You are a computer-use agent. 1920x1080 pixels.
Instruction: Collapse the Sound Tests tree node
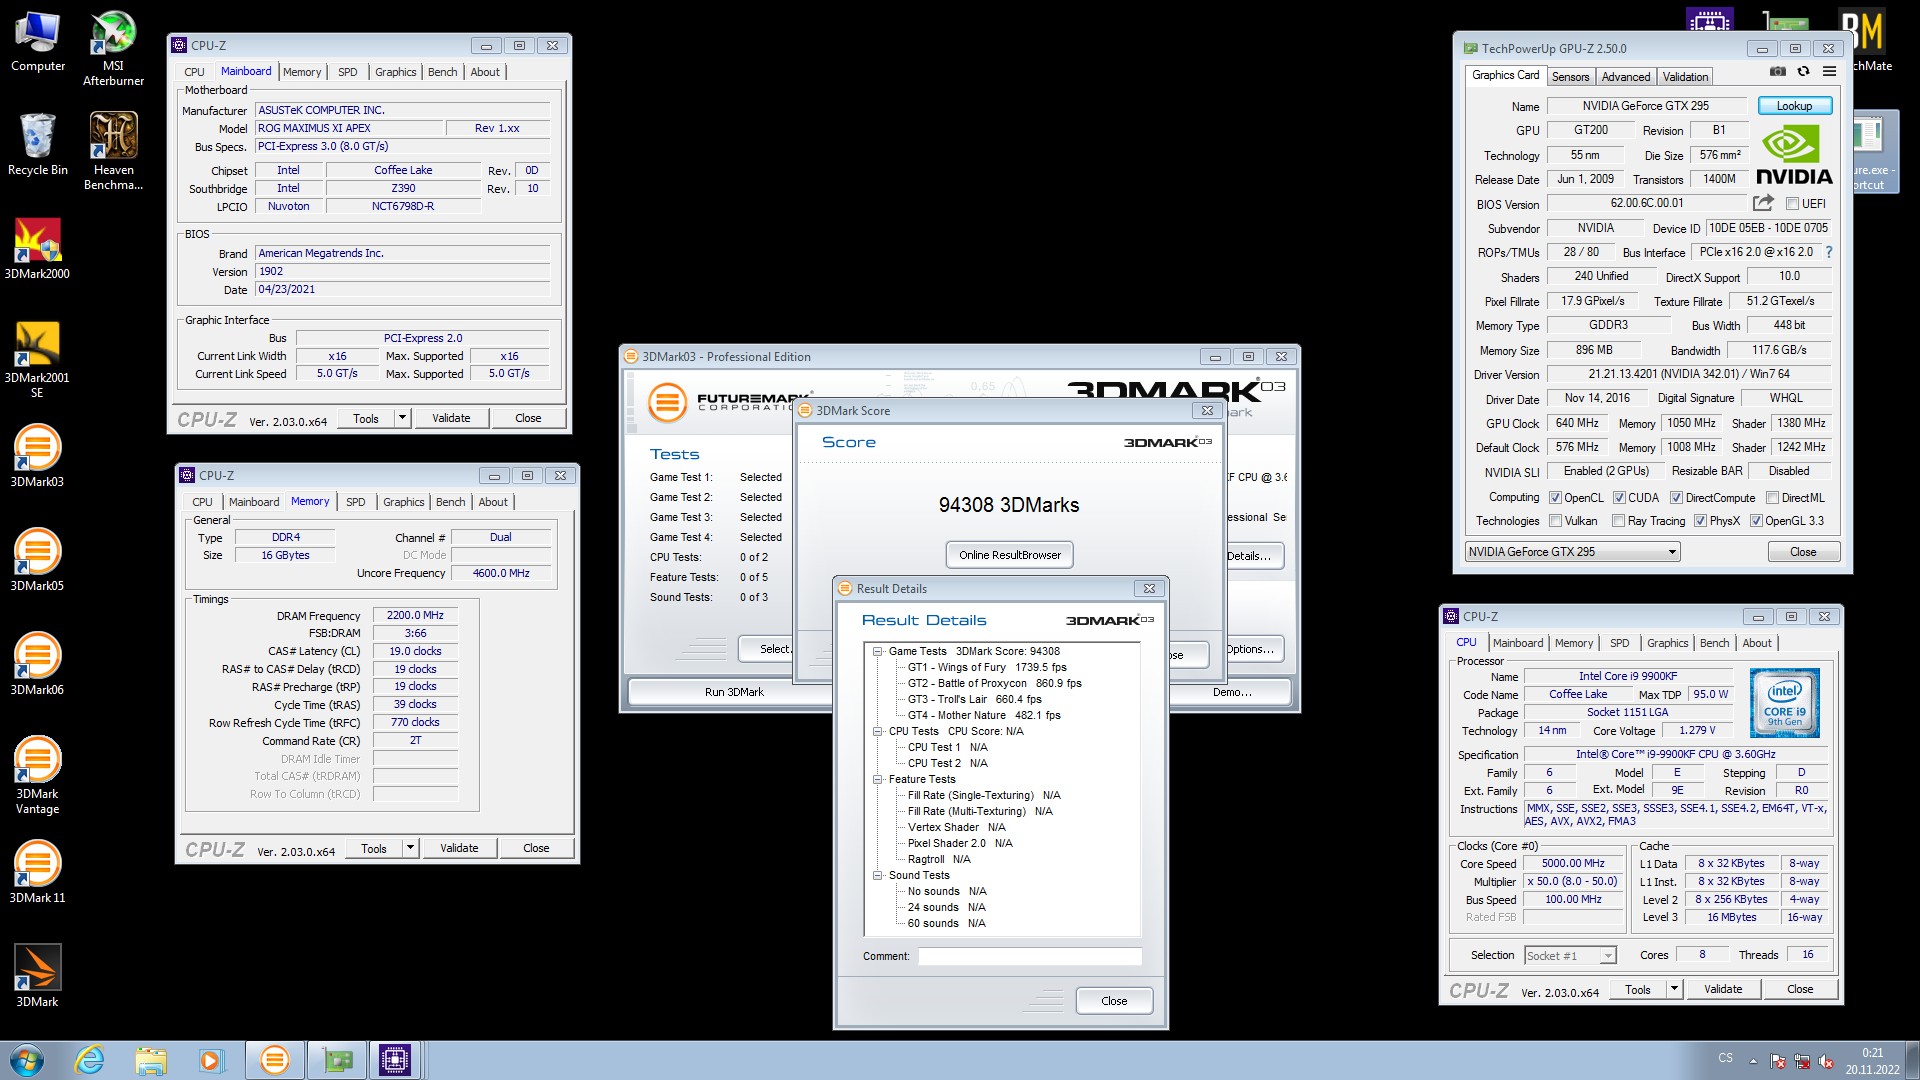pyautogui.click(x=877, y=875)
